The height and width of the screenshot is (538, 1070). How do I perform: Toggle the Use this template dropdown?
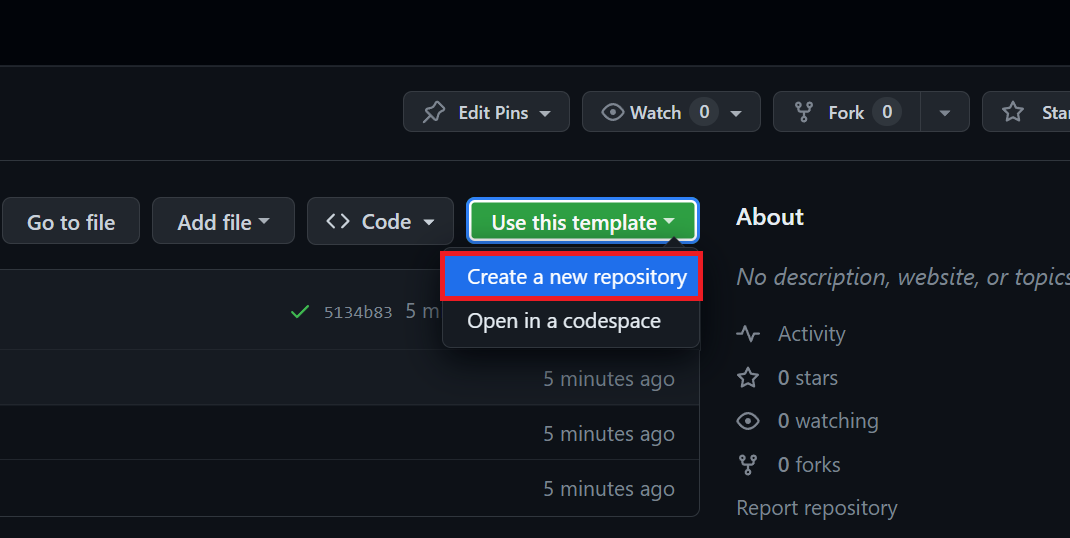583,221
